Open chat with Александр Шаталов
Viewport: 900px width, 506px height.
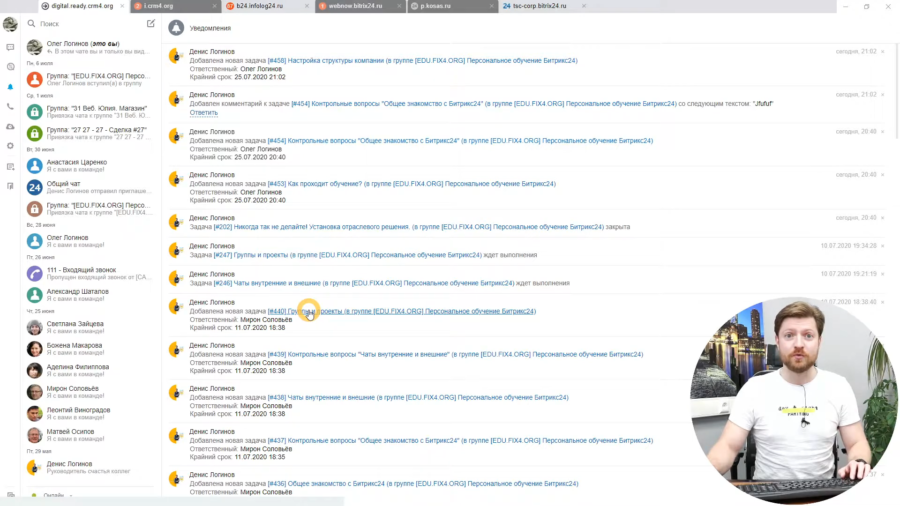[x=89, y=295]
